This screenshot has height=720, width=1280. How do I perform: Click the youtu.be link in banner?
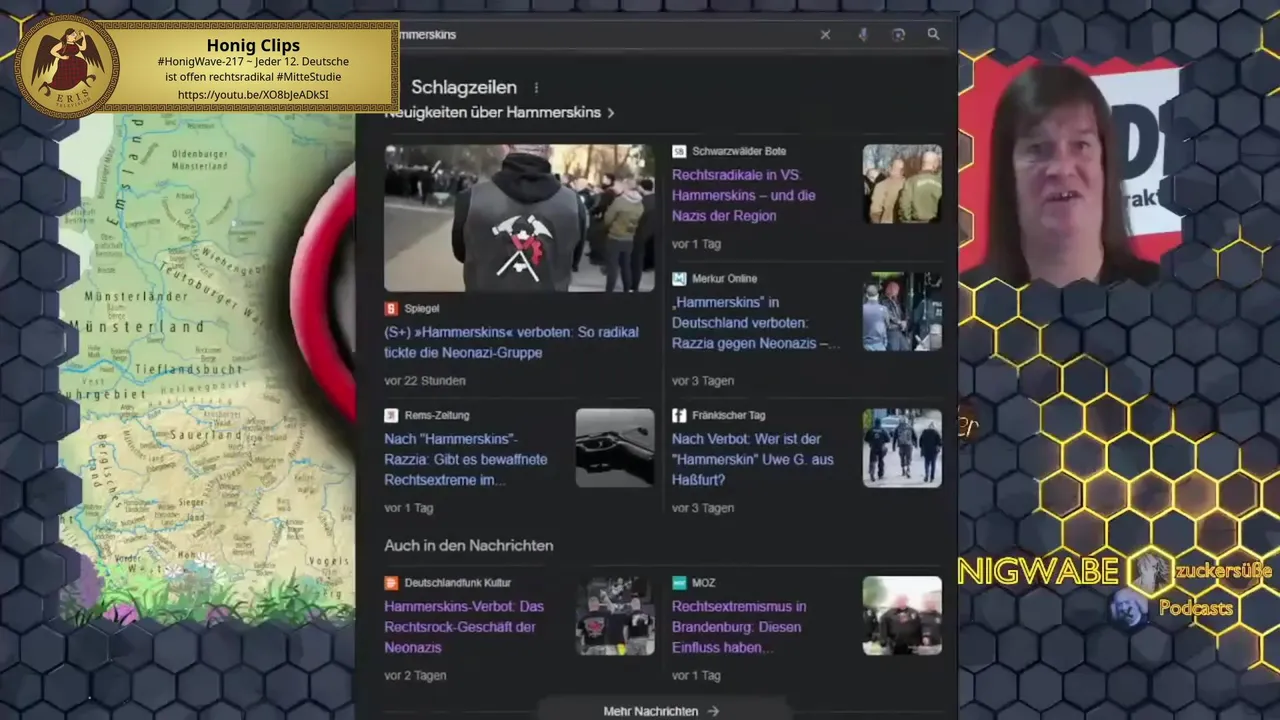[x=253, y=95]
